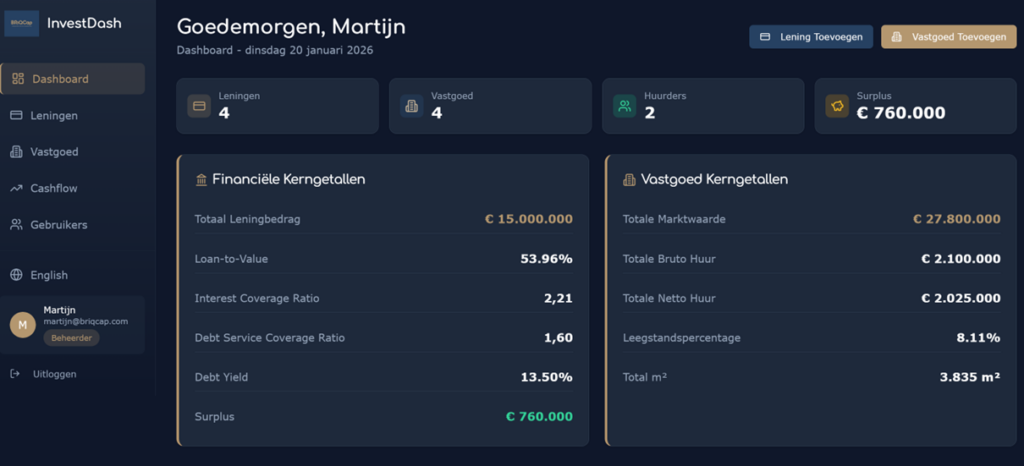Click the Vastgoed building sidebar icon
The height and width of the screenshot is (466, 1024).
(16, 152)
